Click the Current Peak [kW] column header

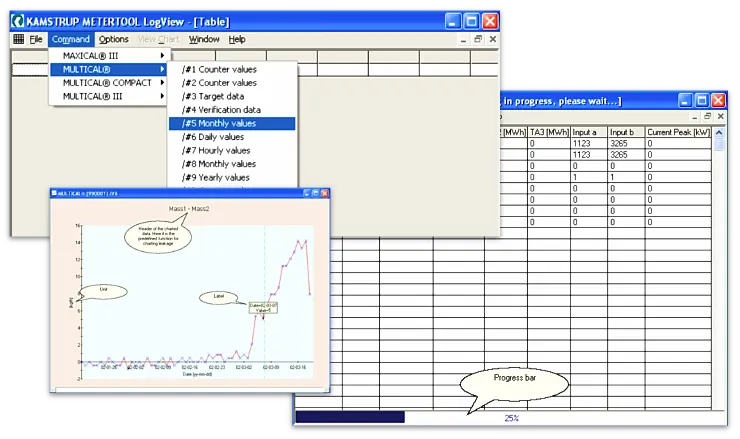coord(678,132)
